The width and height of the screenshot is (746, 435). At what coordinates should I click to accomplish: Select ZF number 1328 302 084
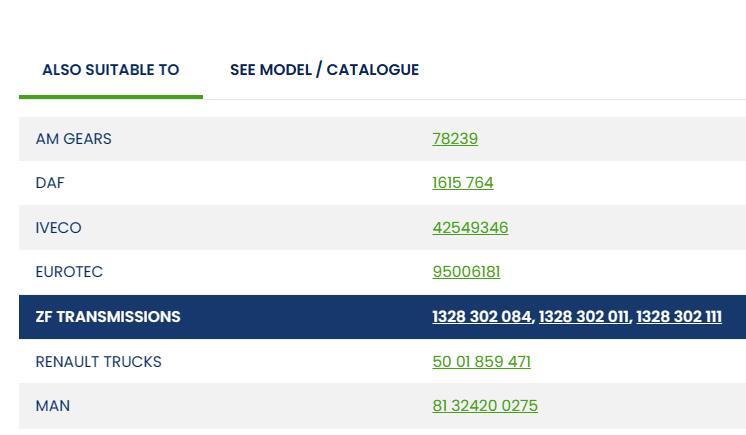[482, 317]
